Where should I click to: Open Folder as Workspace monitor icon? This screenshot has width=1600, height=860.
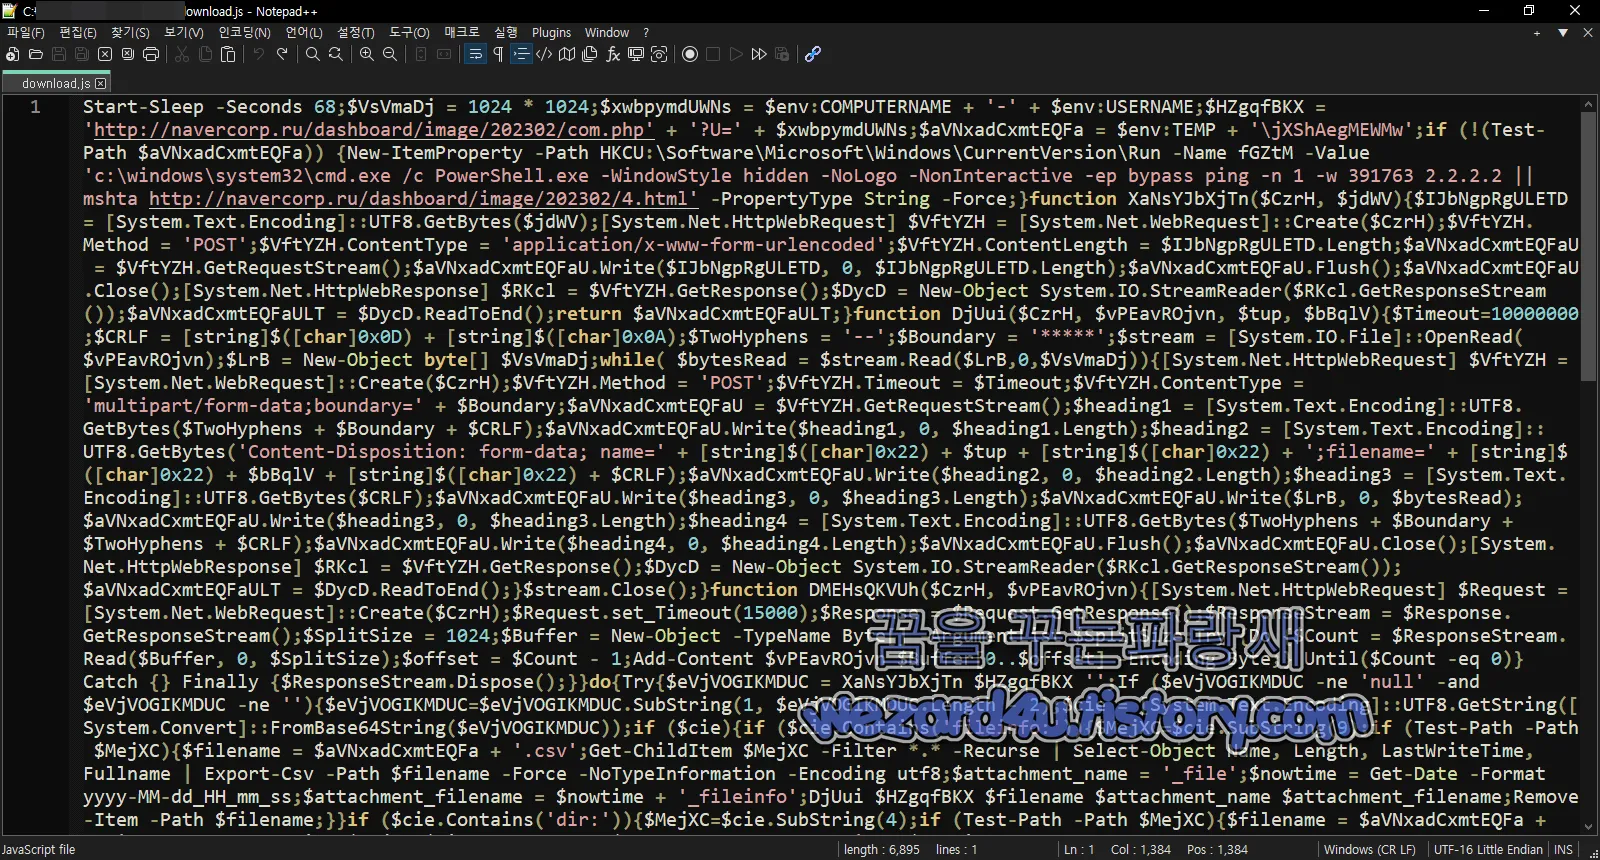pos(636,54)
